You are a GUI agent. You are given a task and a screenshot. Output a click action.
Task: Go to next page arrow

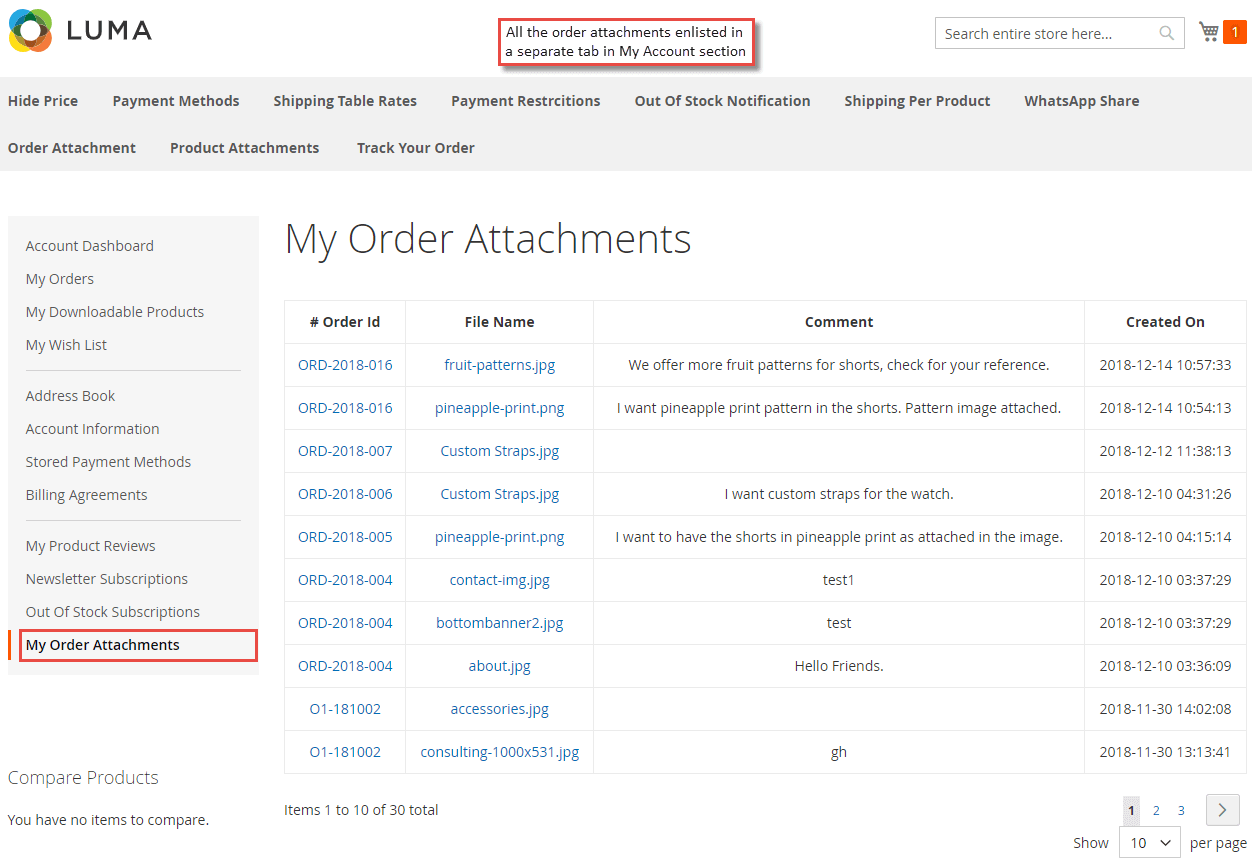click(x=1222, y=810)
